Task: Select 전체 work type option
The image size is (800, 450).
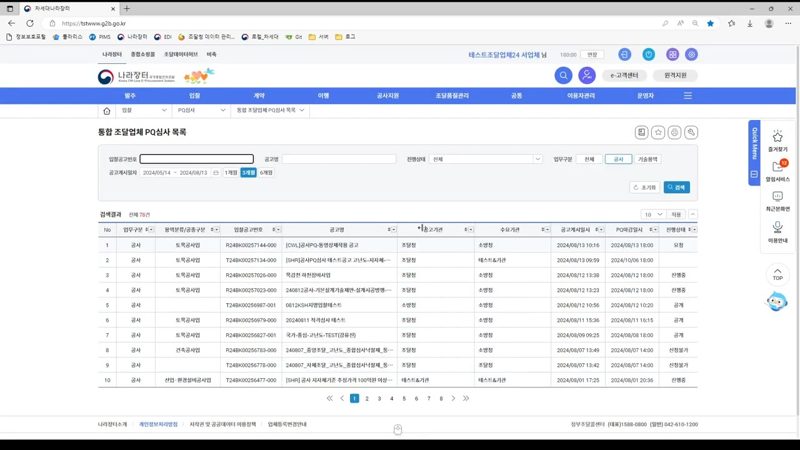Action: pos(589,159)
